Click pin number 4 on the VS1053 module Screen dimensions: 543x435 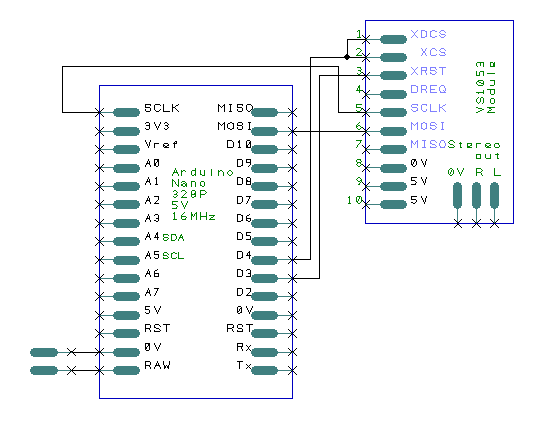click(359, 89)
